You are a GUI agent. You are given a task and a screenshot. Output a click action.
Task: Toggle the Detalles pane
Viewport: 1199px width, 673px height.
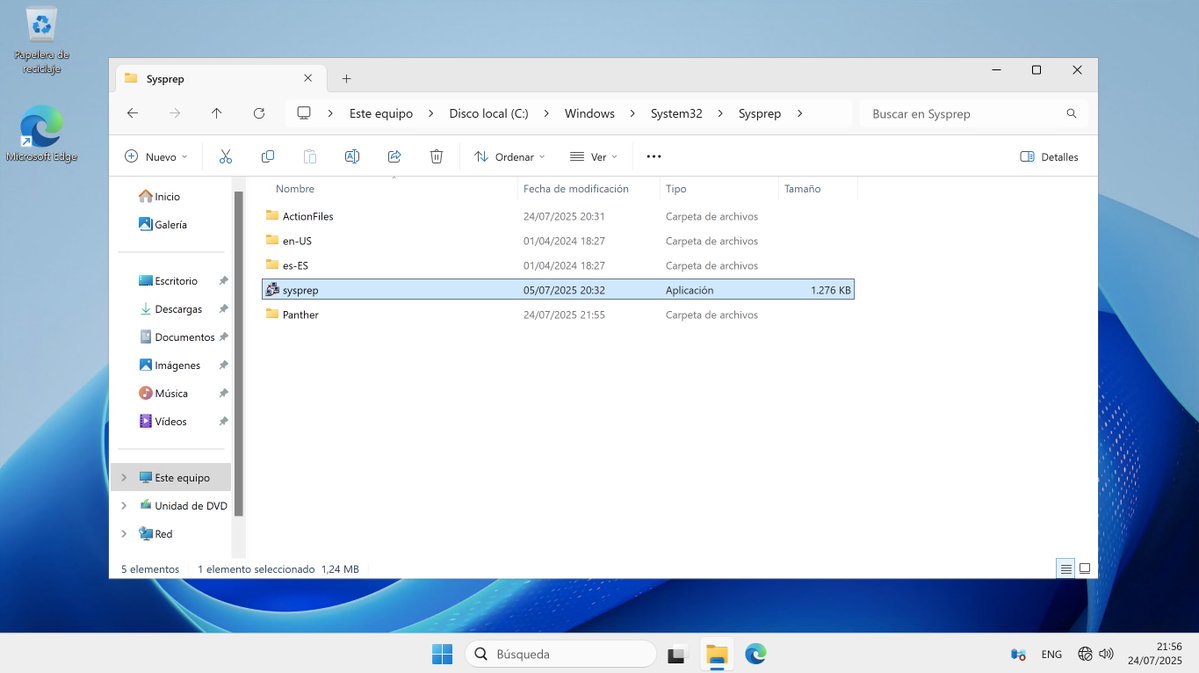1049,157
